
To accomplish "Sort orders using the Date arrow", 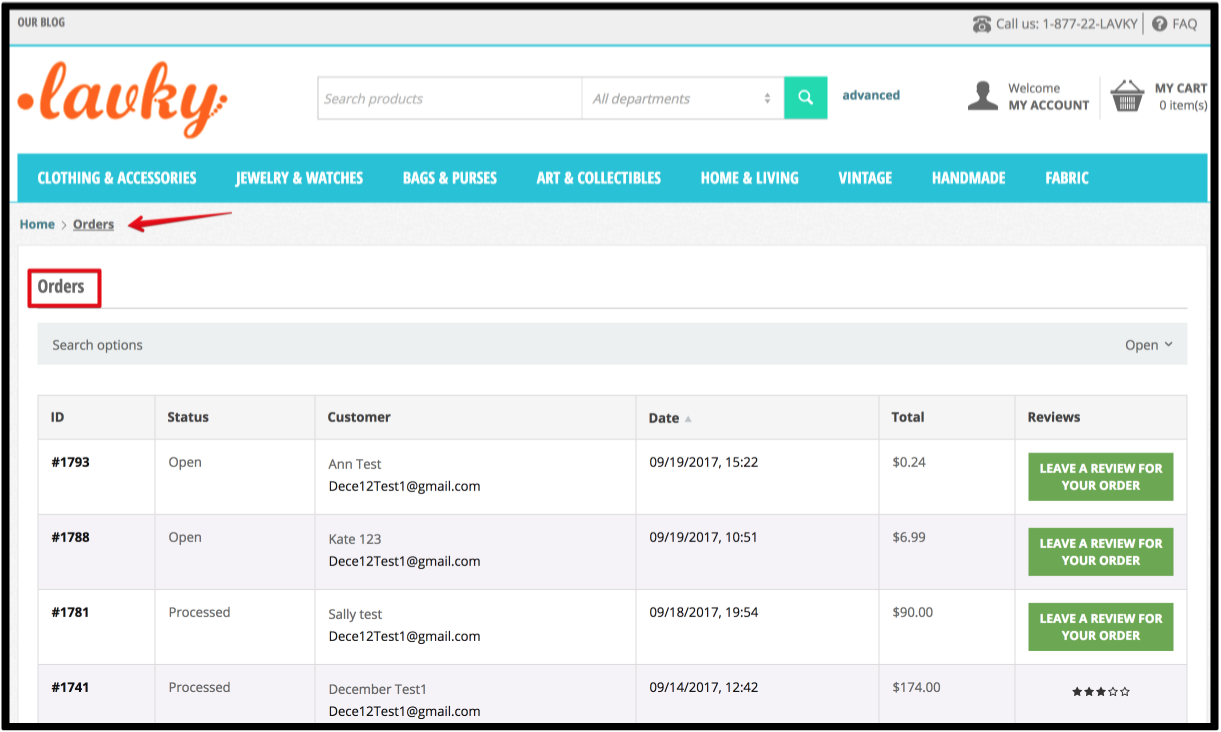I will [x=691, y=418].
